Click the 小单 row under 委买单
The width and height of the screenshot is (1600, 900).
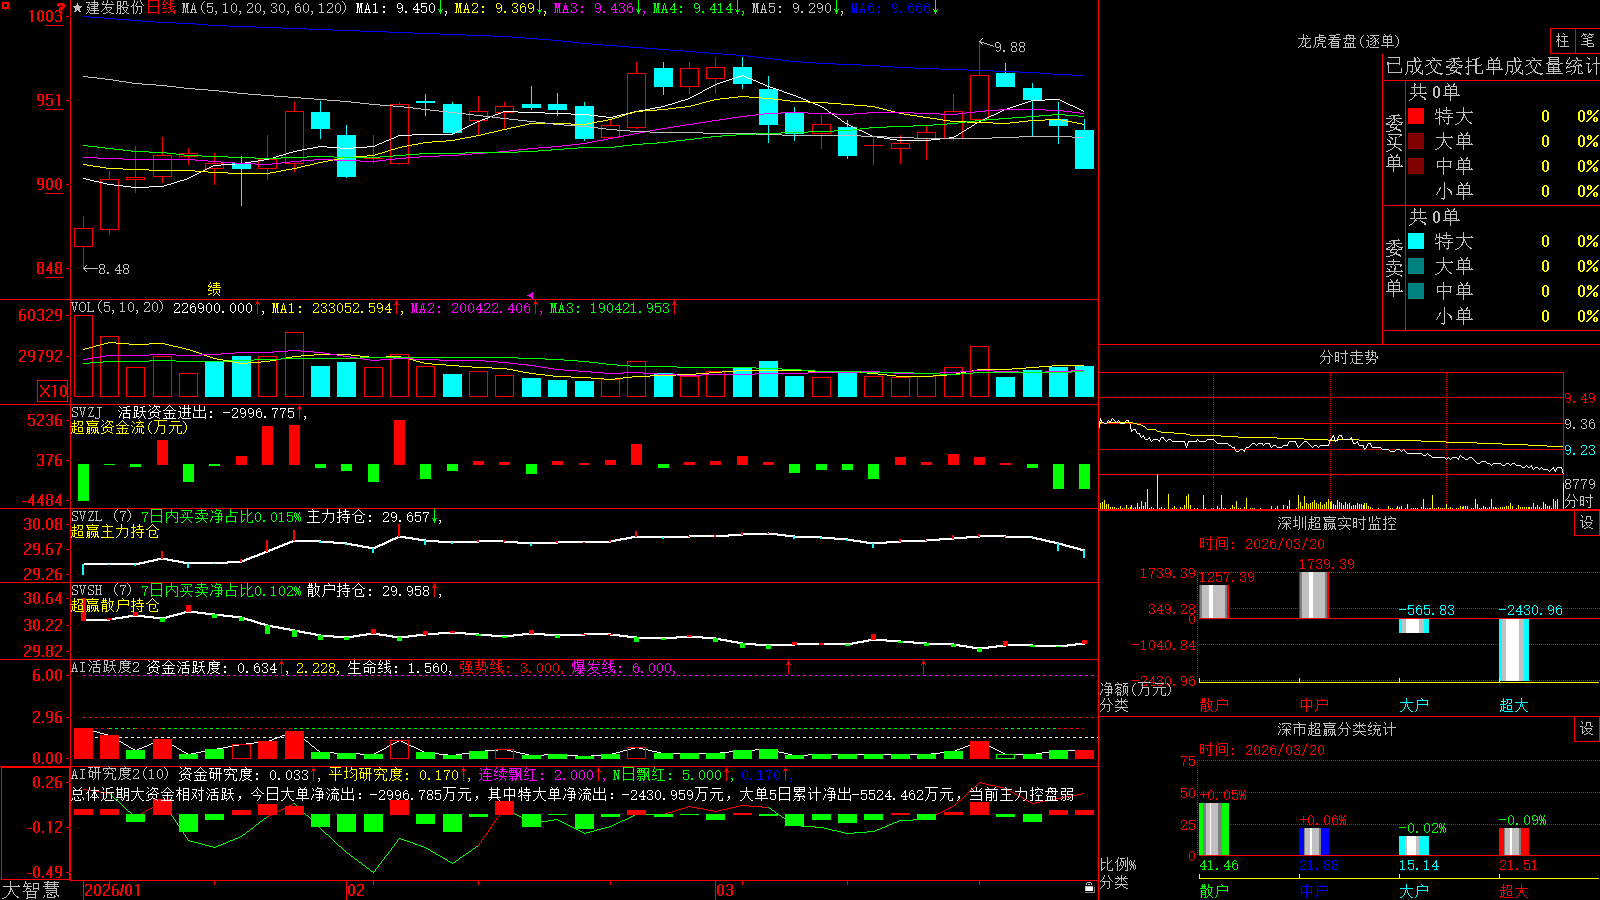(x=1503, y=191)
